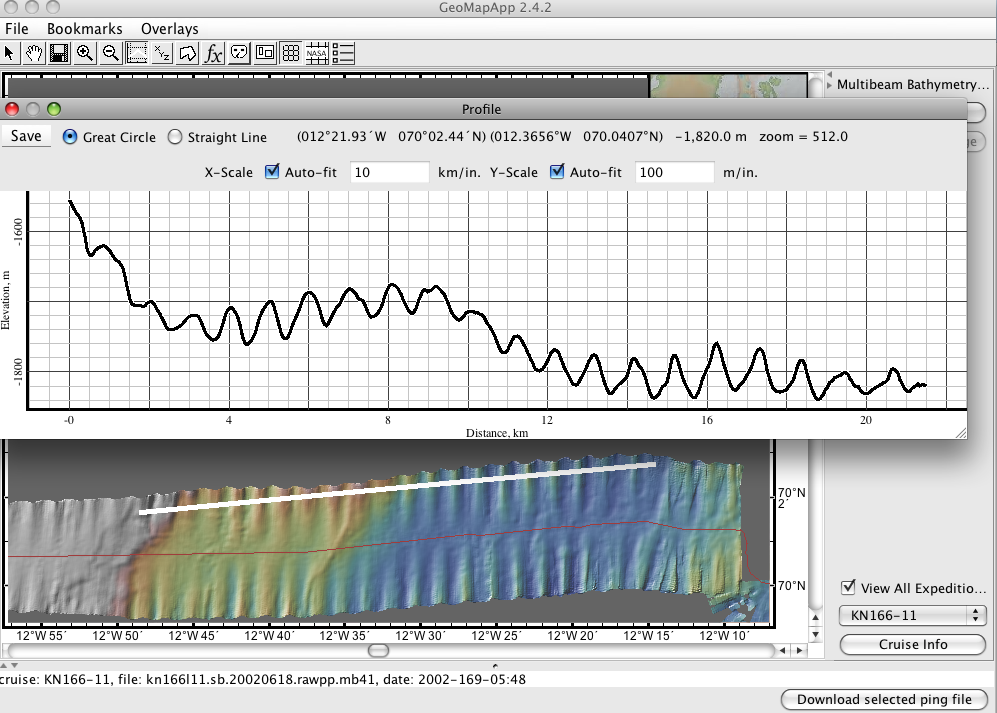Viewport: 997px width, 713px height.
Task: Open the fx function tool
Action: coord(214,53)
